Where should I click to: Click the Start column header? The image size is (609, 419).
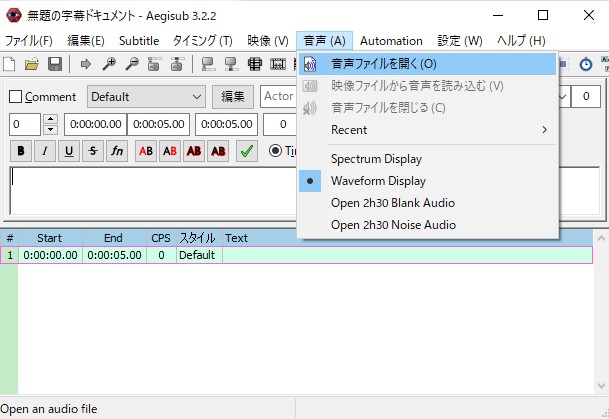click(50, 238)
